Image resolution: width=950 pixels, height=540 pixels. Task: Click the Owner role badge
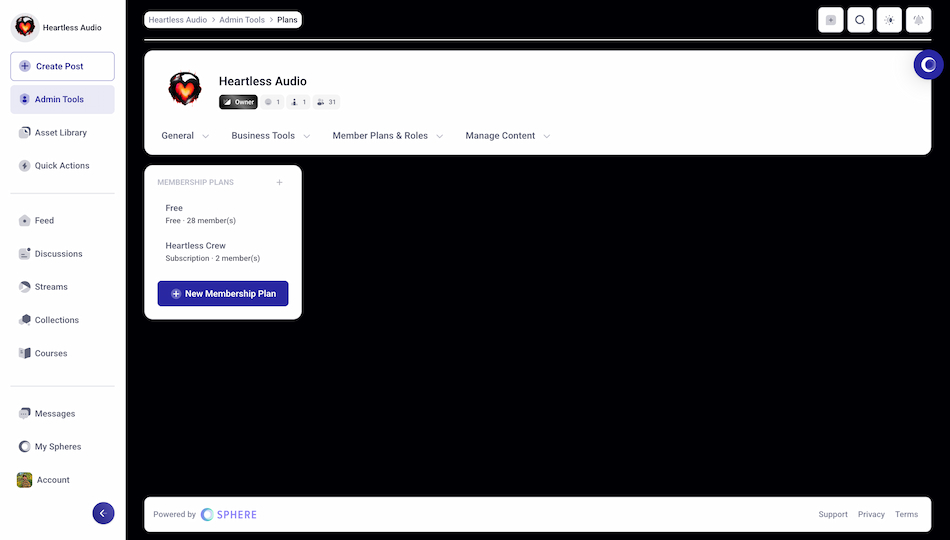[x=238, y=102]
